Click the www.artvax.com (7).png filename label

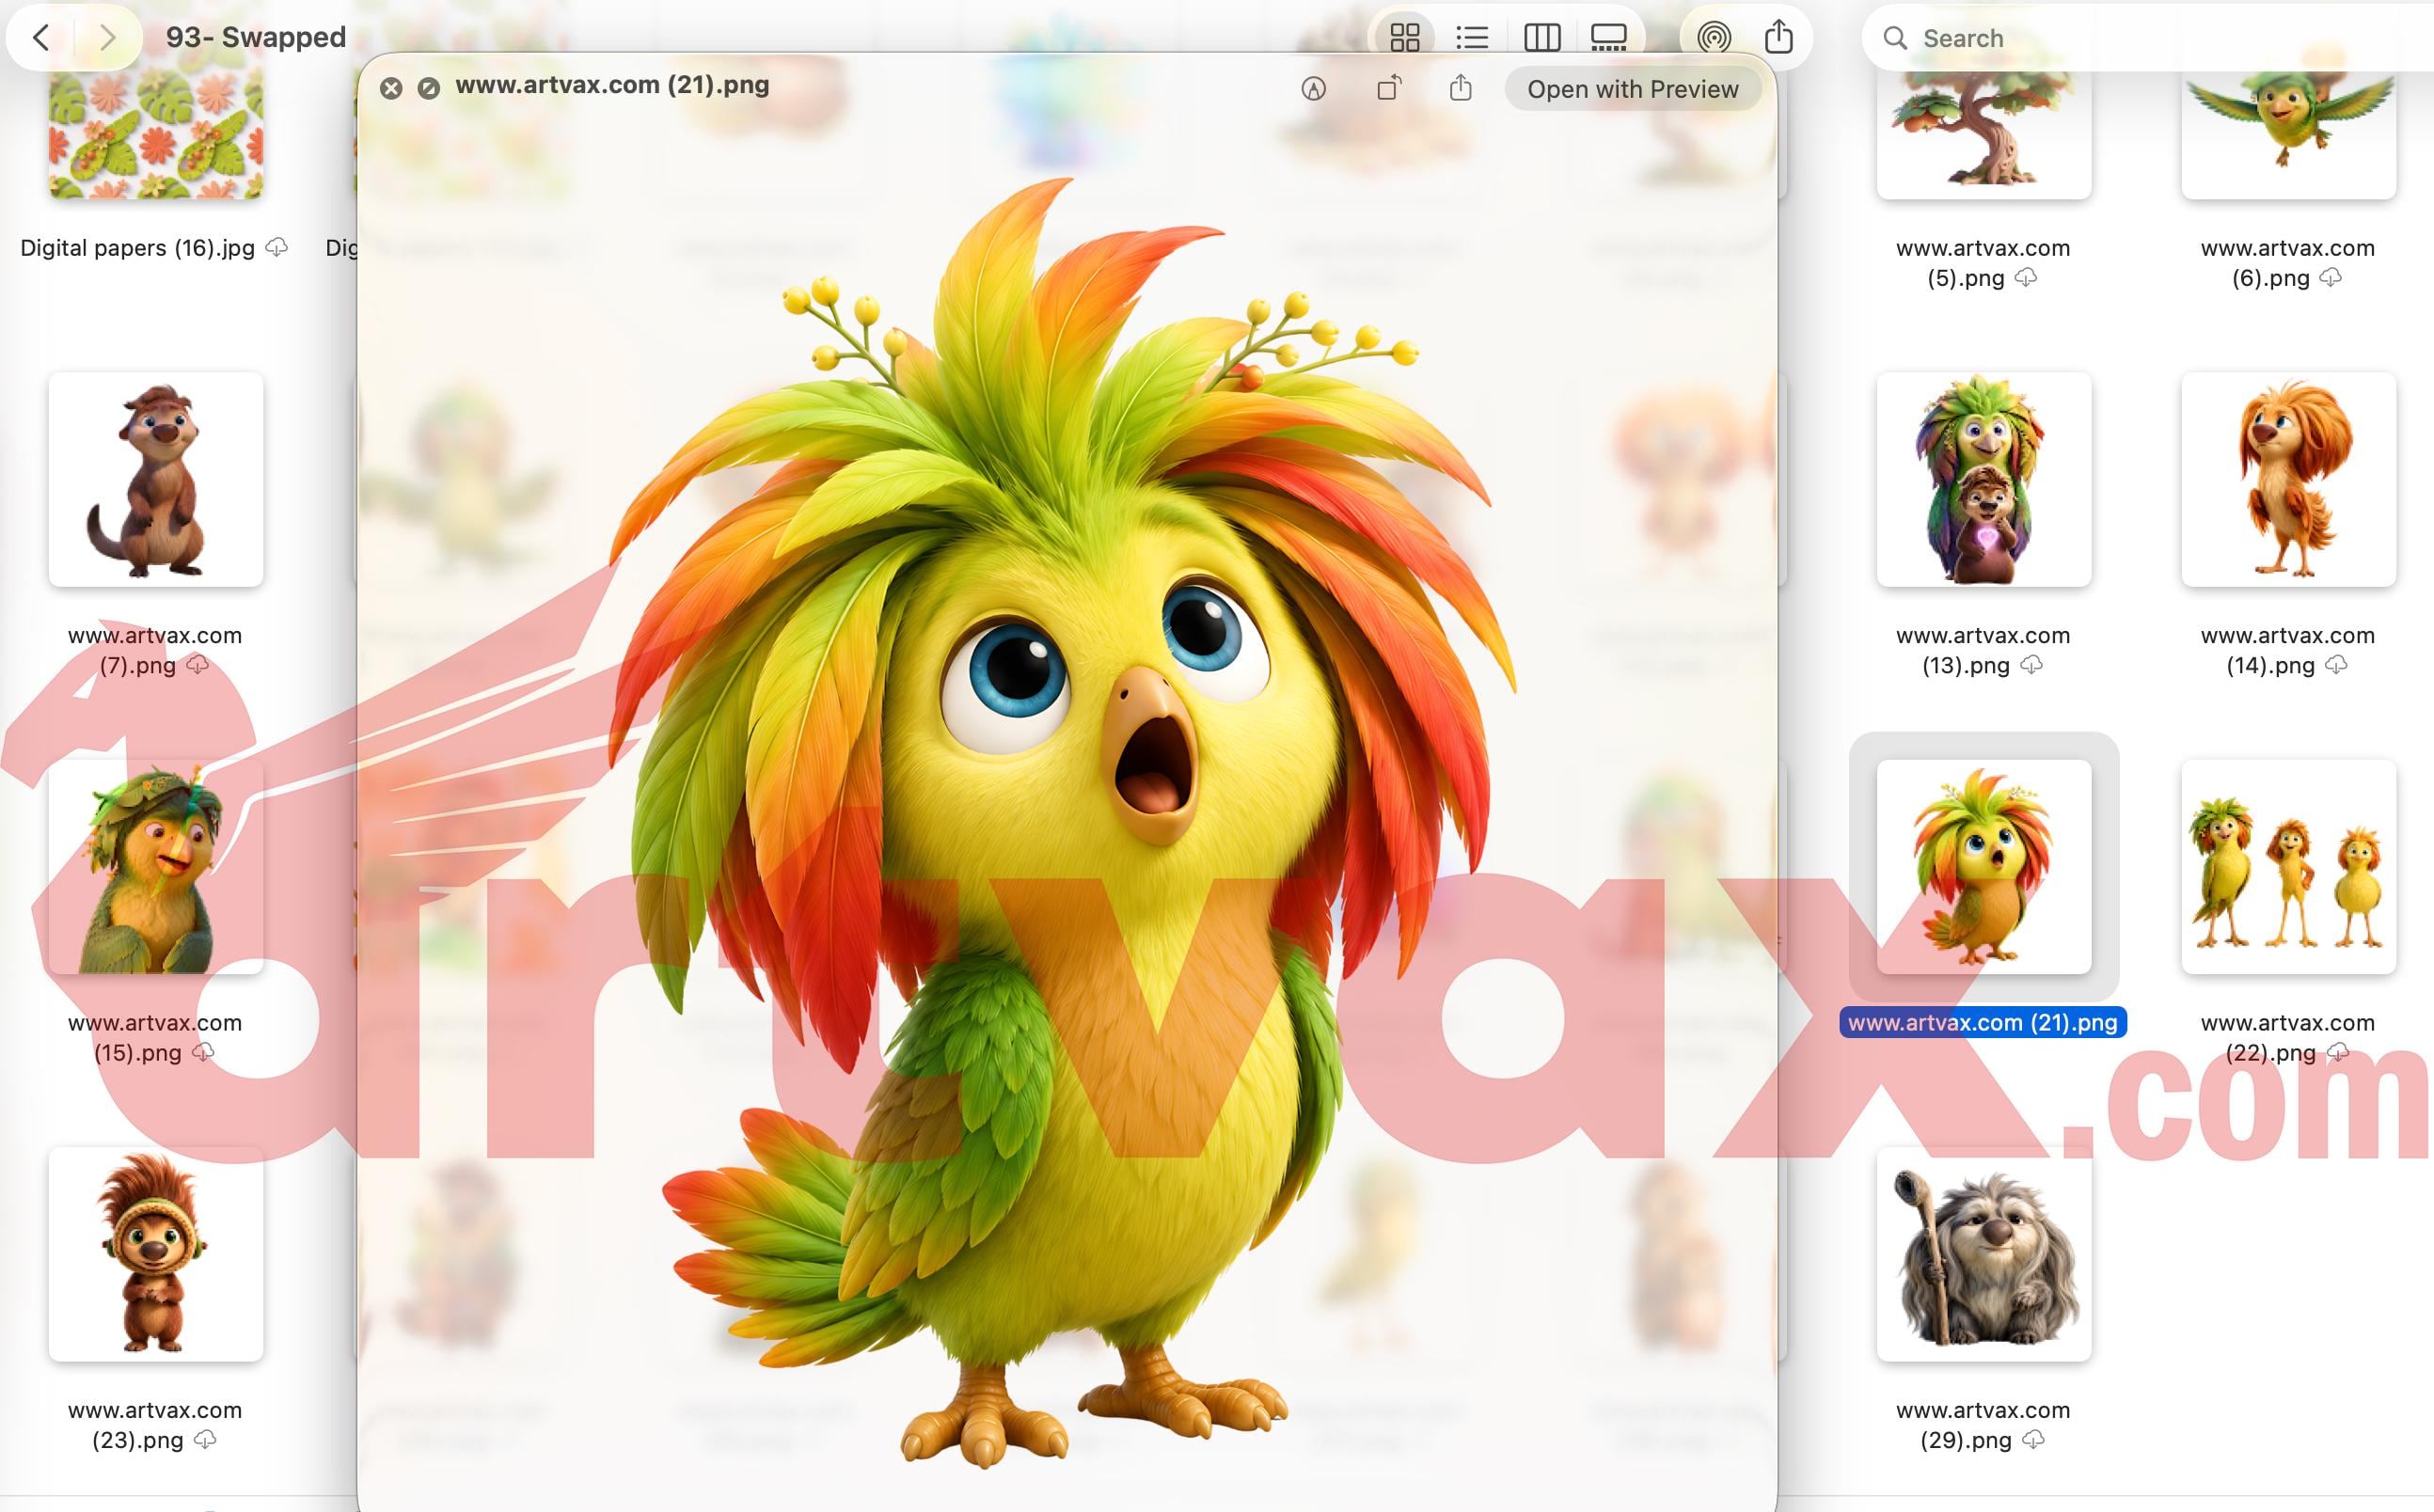pos(155,650)
